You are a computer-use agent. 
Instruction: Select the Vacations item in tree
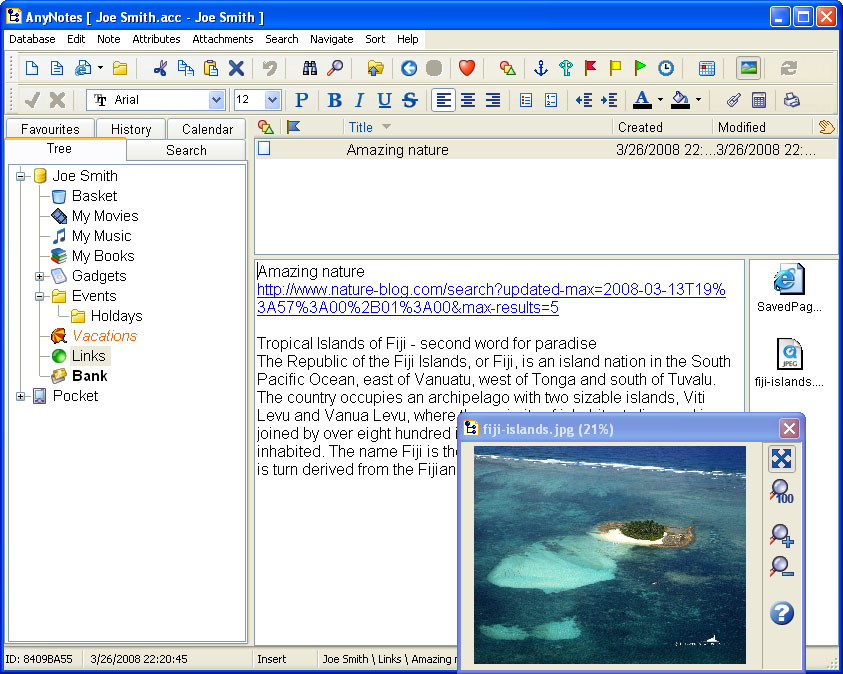(104, 336)
